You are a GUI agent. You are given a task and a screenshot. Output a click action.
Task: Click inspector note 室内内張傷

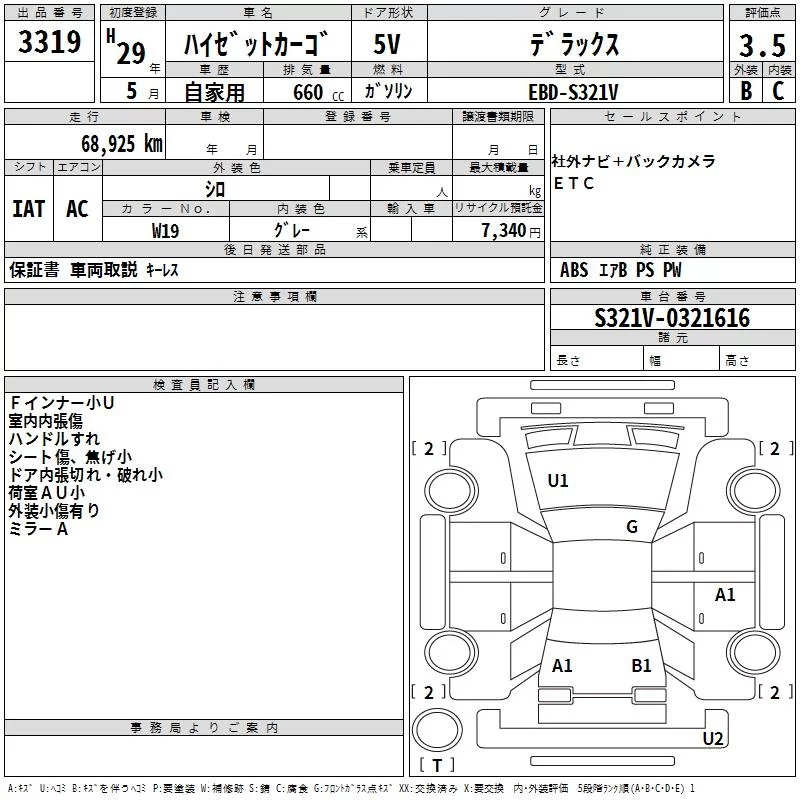(x=46, y=421)
